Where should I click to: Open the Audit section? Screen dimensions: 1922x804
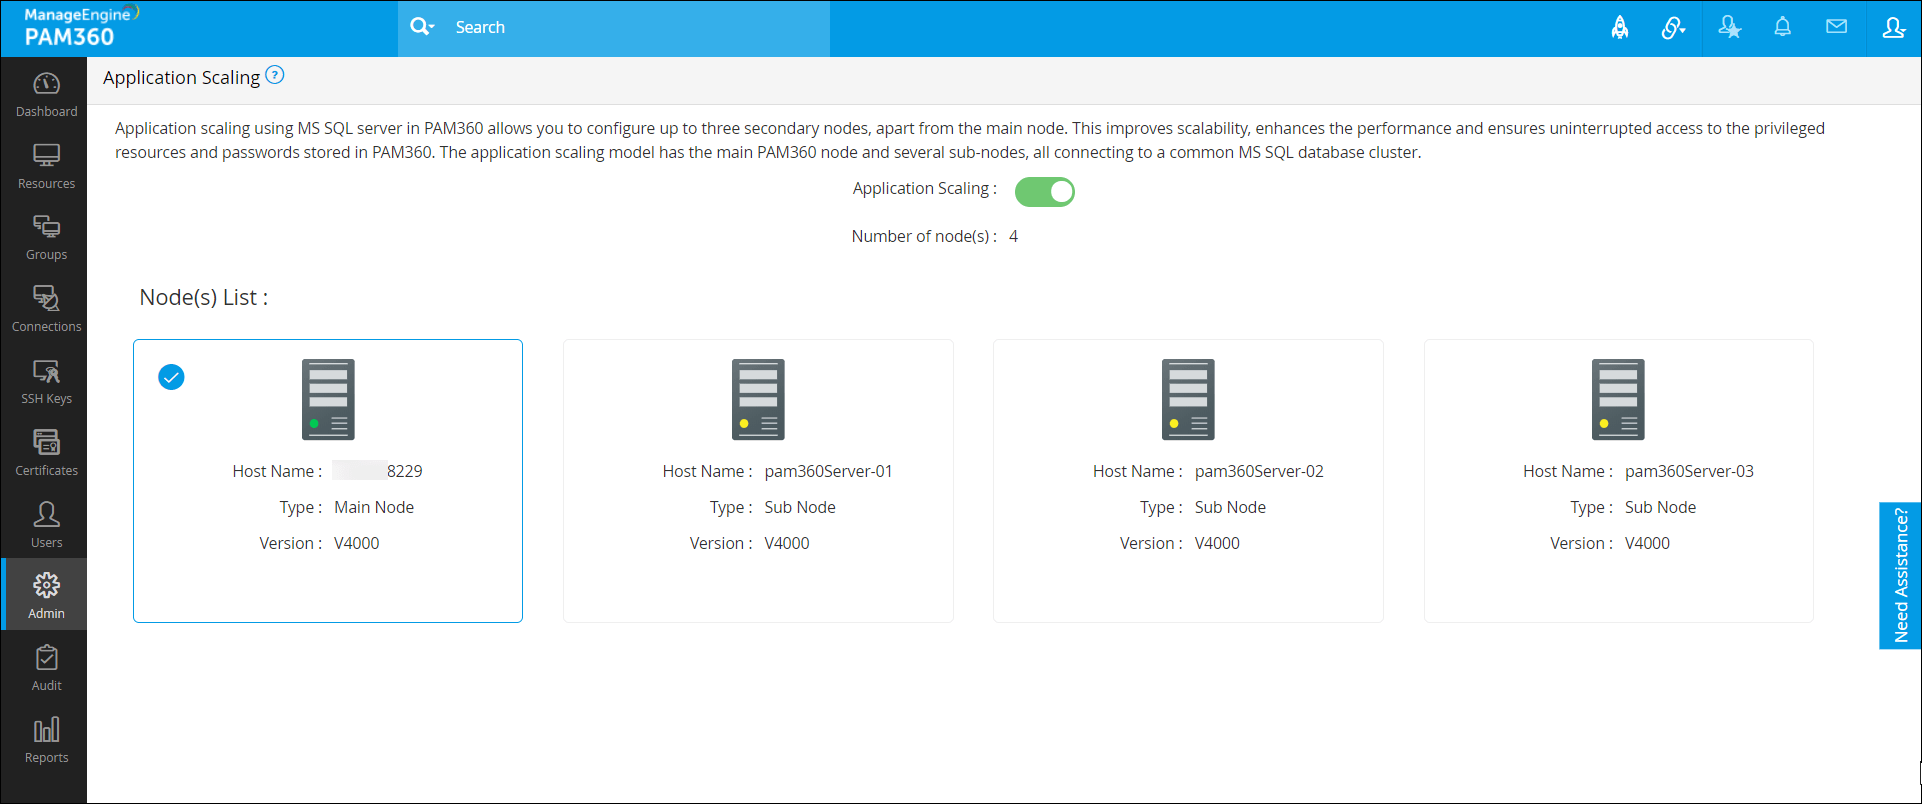[46, 669]
